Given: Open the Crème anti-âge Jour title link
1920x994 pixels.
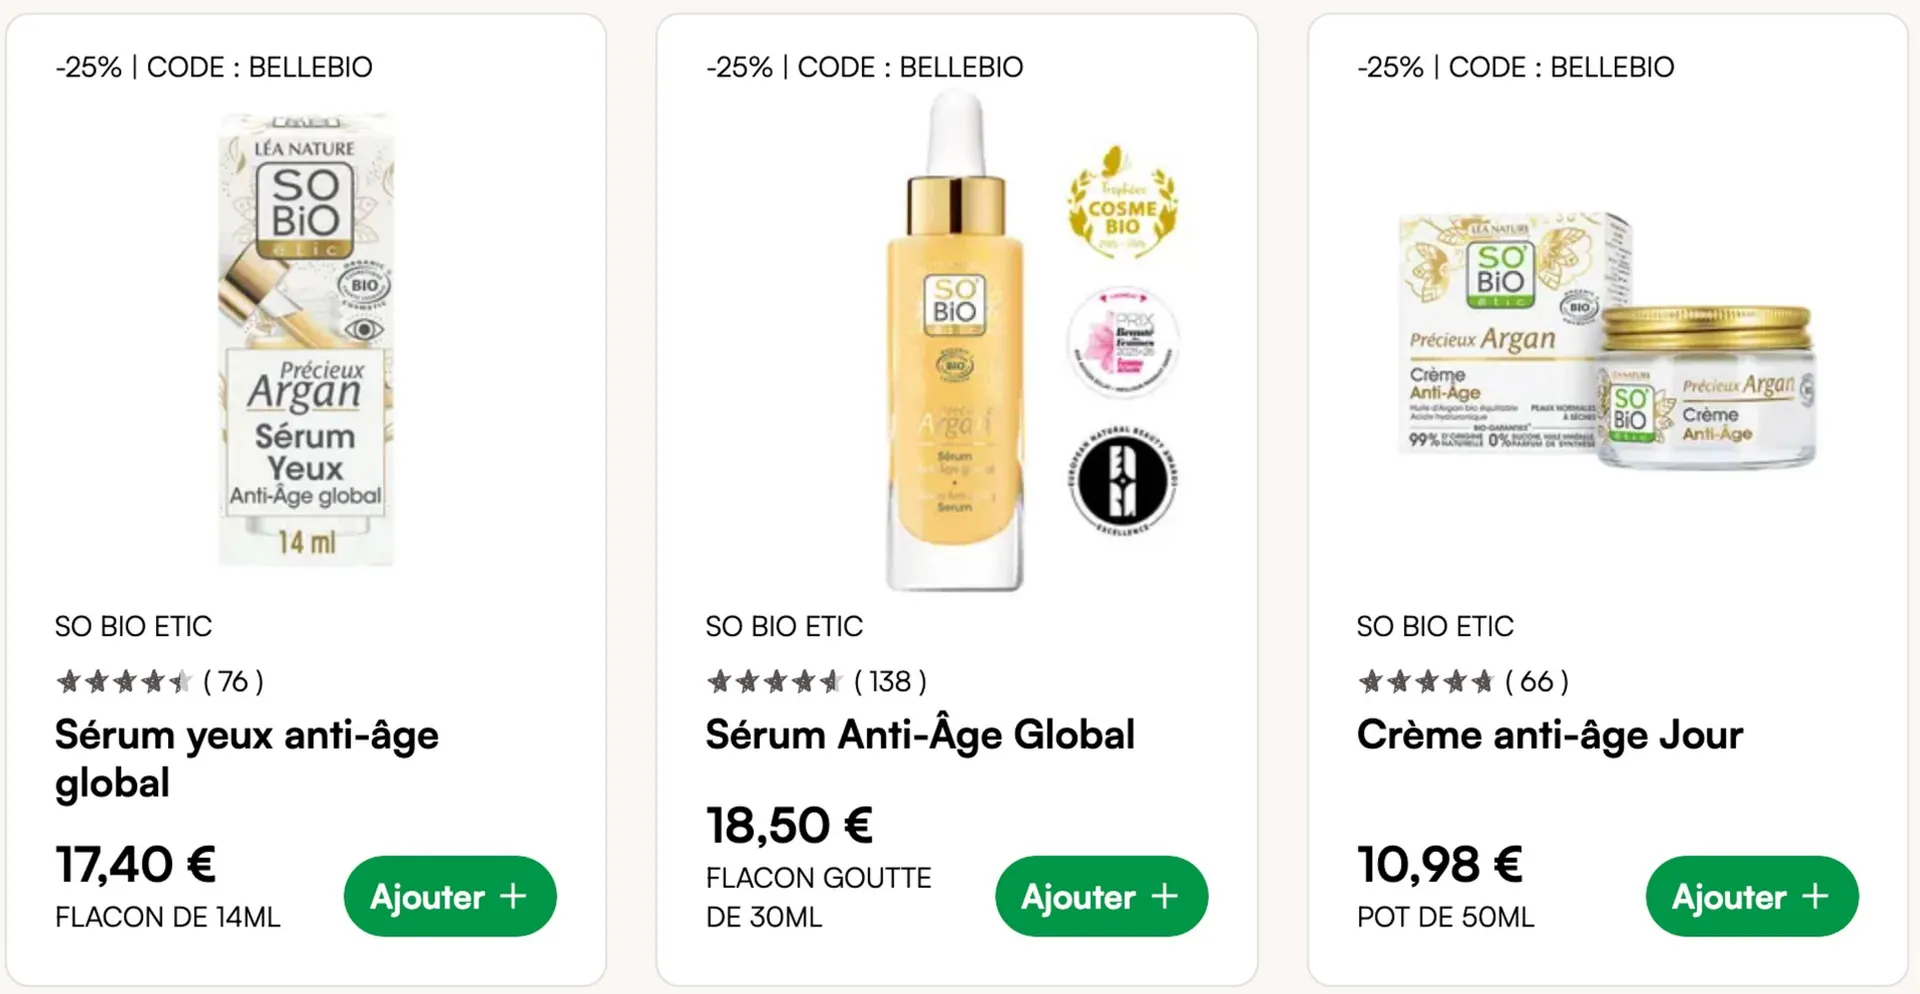Looking at the screenshot, I should tap(1549, 735).
